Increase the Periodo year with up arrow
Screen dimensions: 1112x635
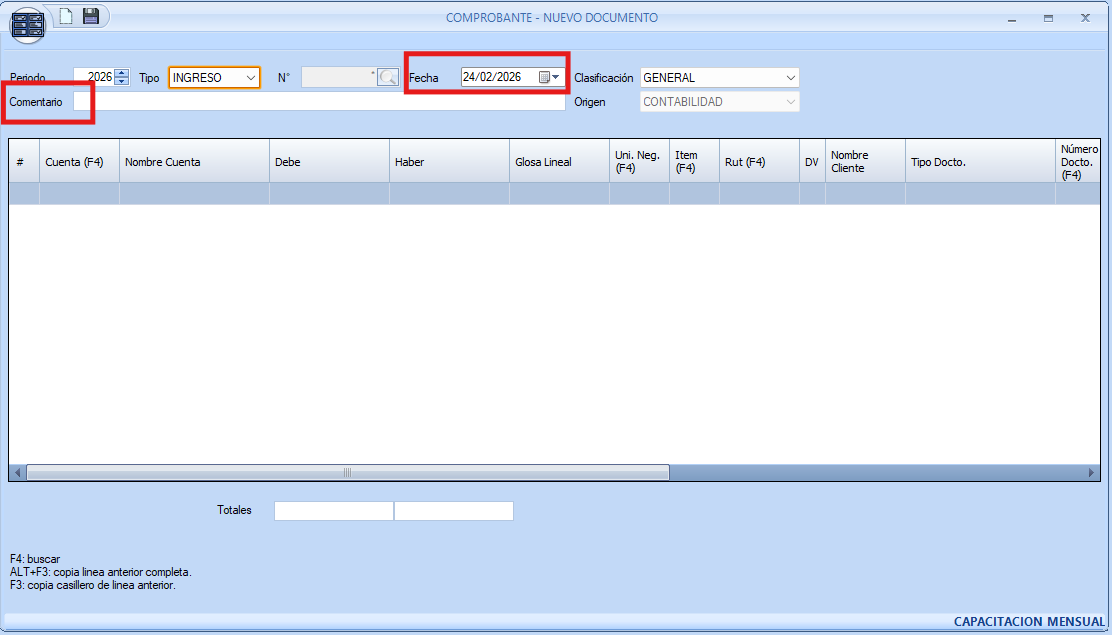coord(122,73)
